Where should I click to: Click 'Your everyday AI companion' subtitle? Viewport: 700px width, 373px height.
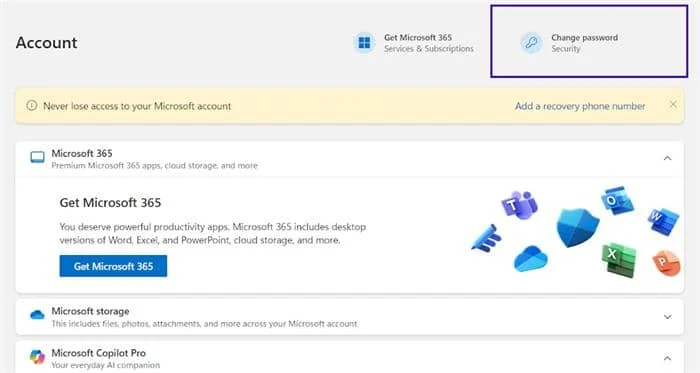coord(105,365)
